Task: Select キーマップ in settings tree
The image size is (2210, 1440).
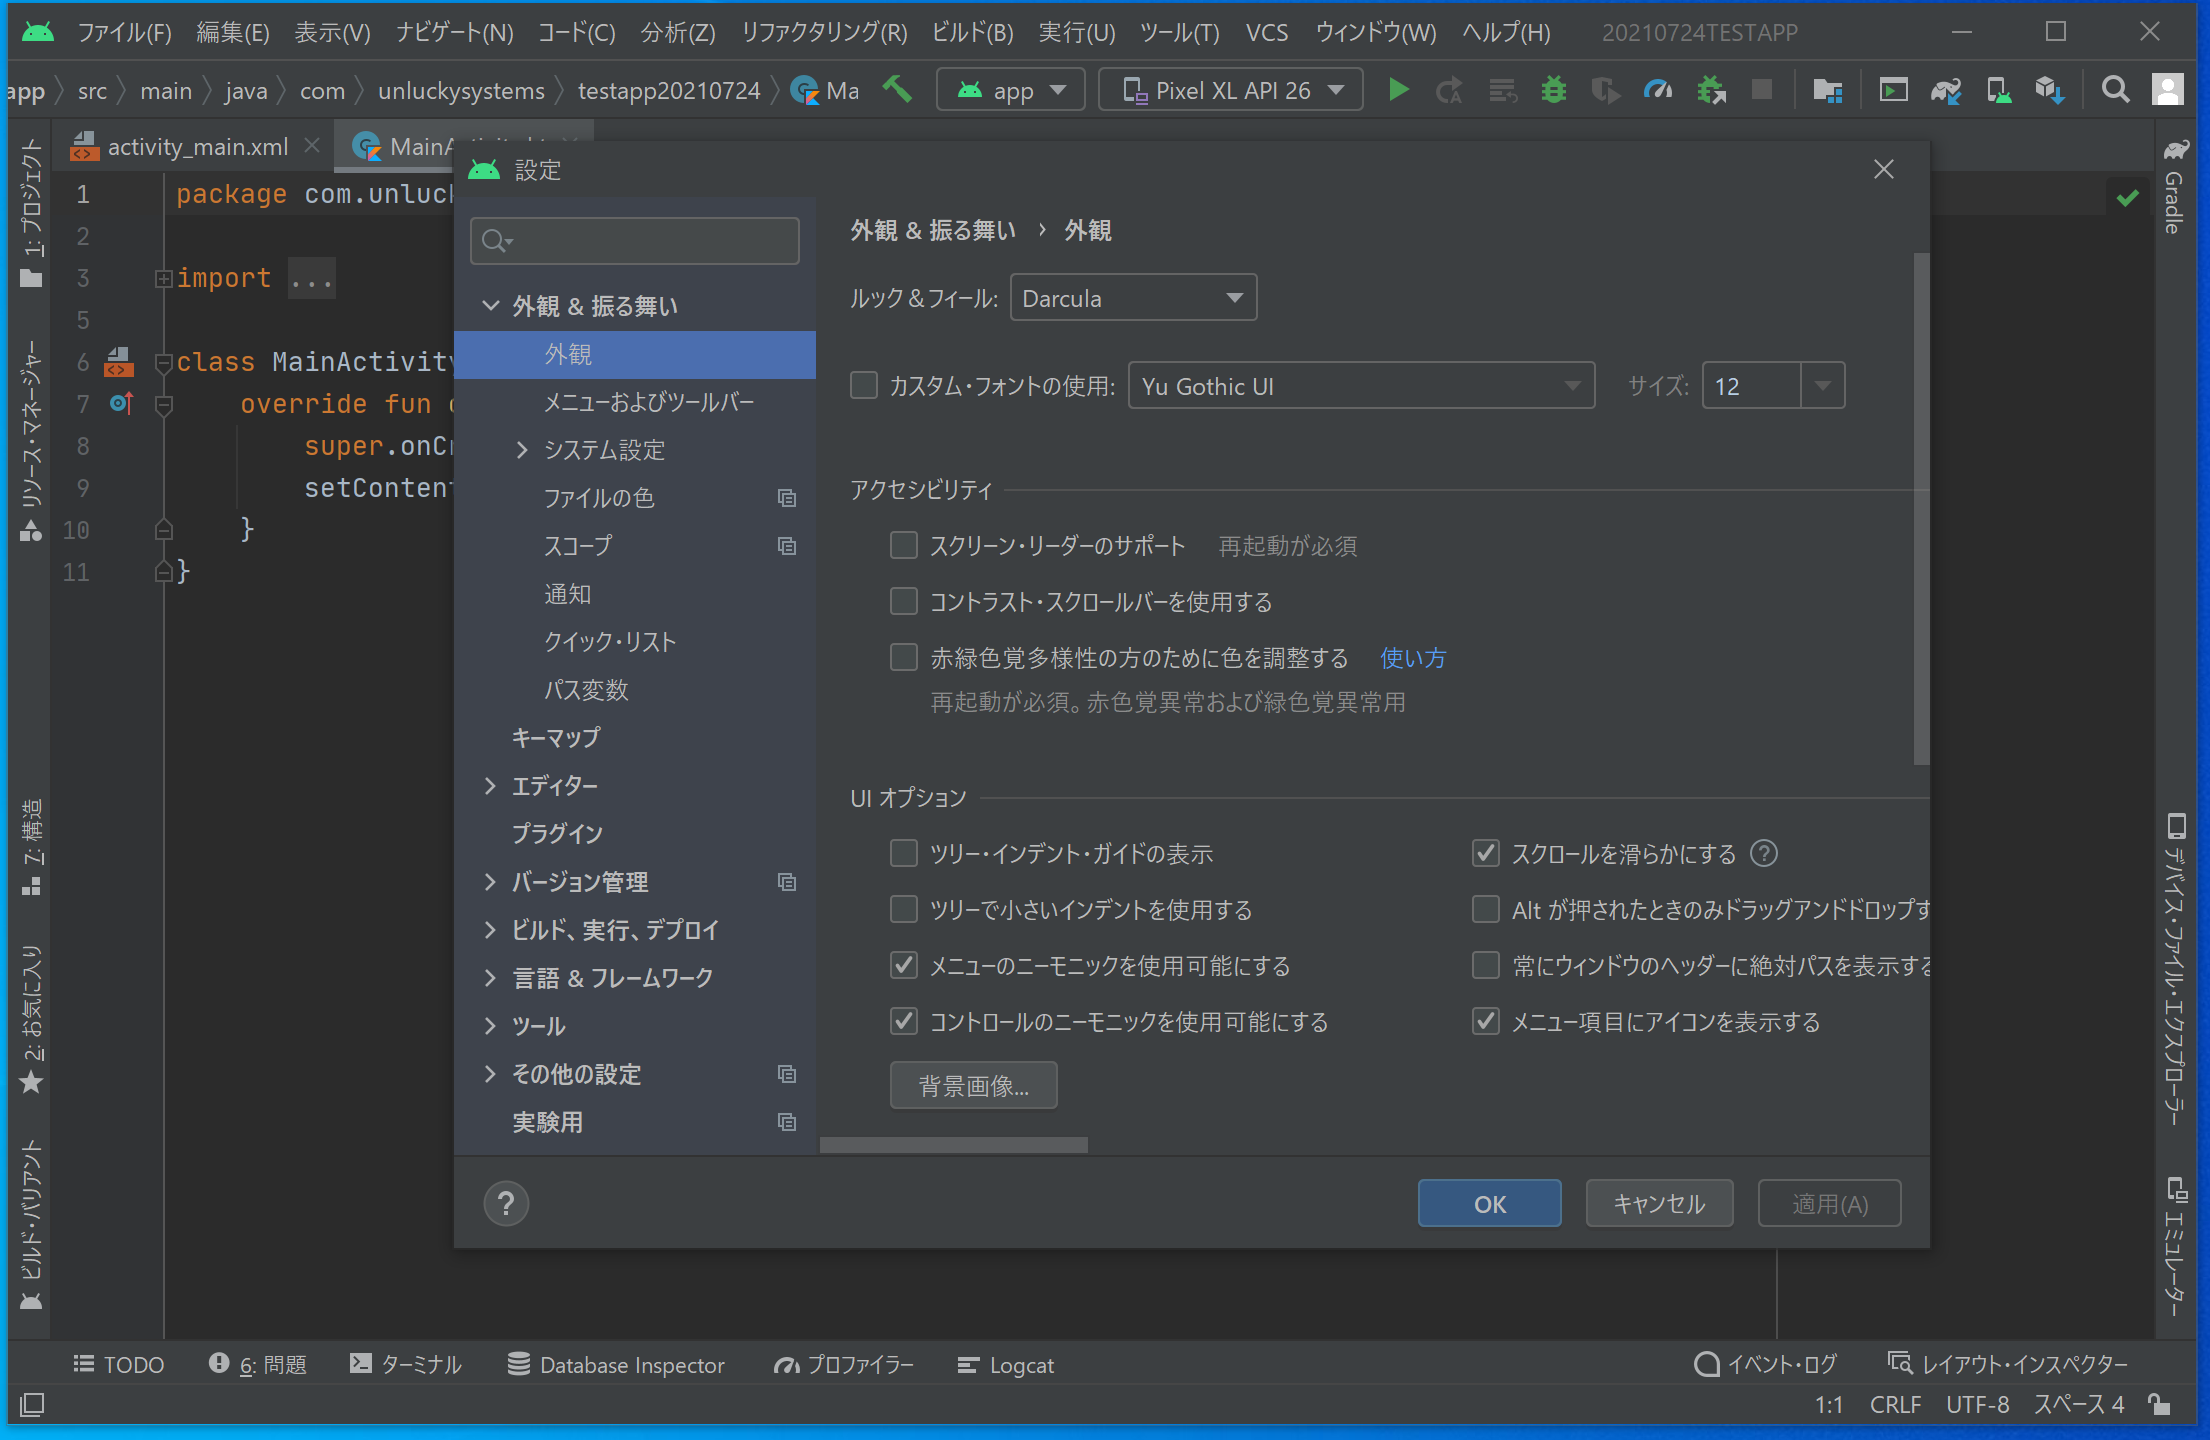Action: coord(556,738)
